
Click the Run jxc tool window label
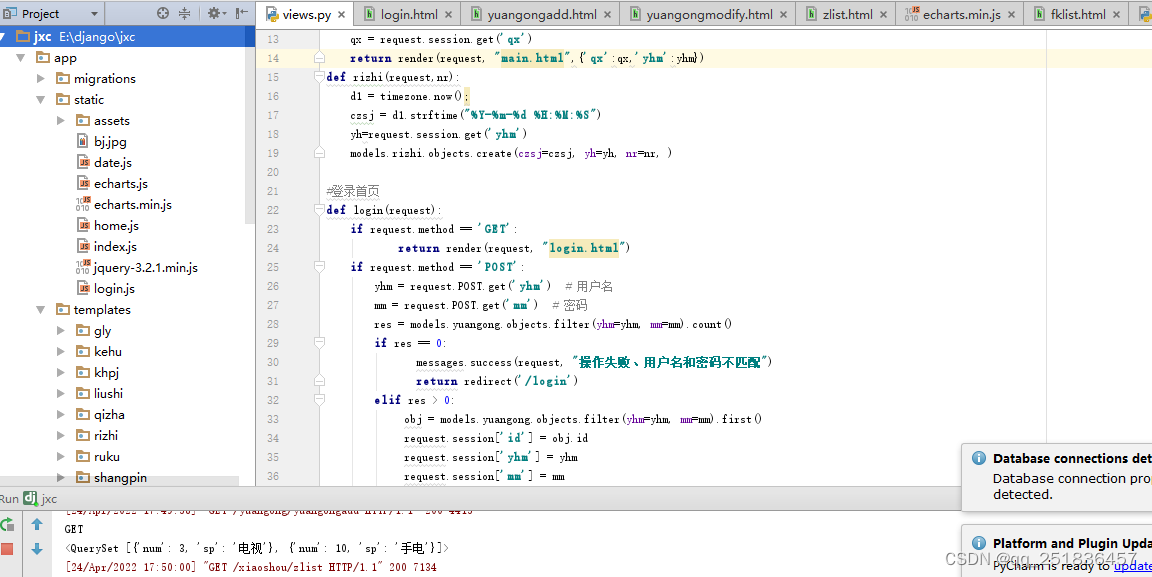29,498
